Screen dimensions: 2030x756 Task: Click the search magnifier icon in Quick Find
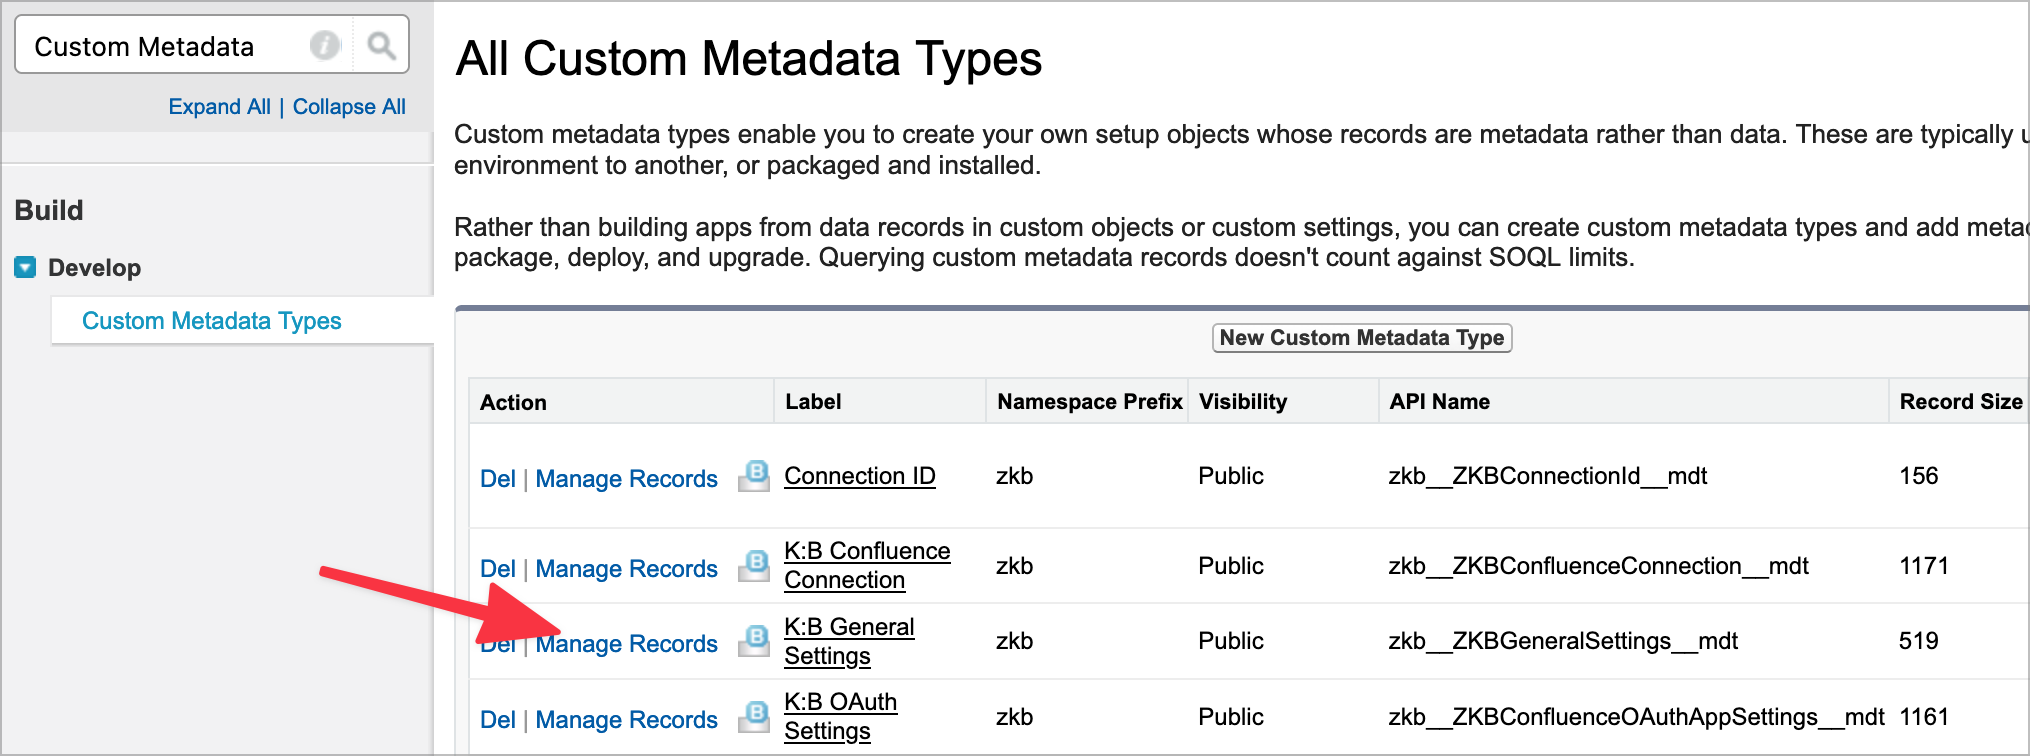point(381,46)
